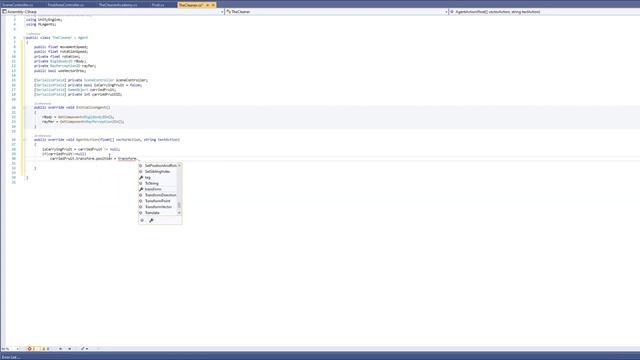Choose SetPositionAndRotation in autocomplete list
The width and height of the screenshot is (640, 360).
click(x=158, y=166)
